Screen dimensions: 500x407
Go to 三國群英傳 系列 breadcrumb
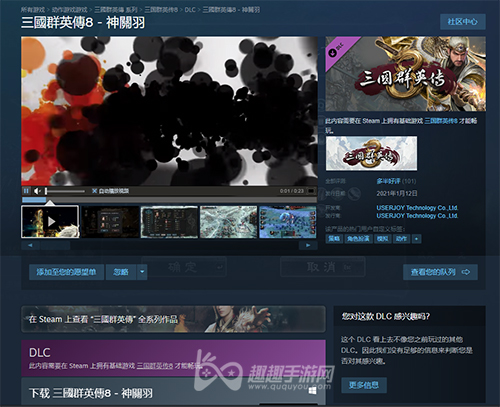(116, 10)
